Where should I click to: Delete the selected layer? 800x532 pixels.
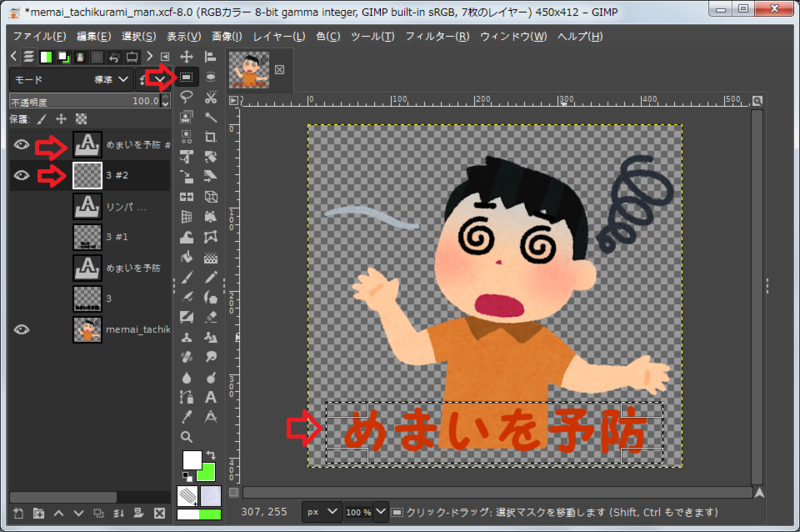(x=159, y=513)
